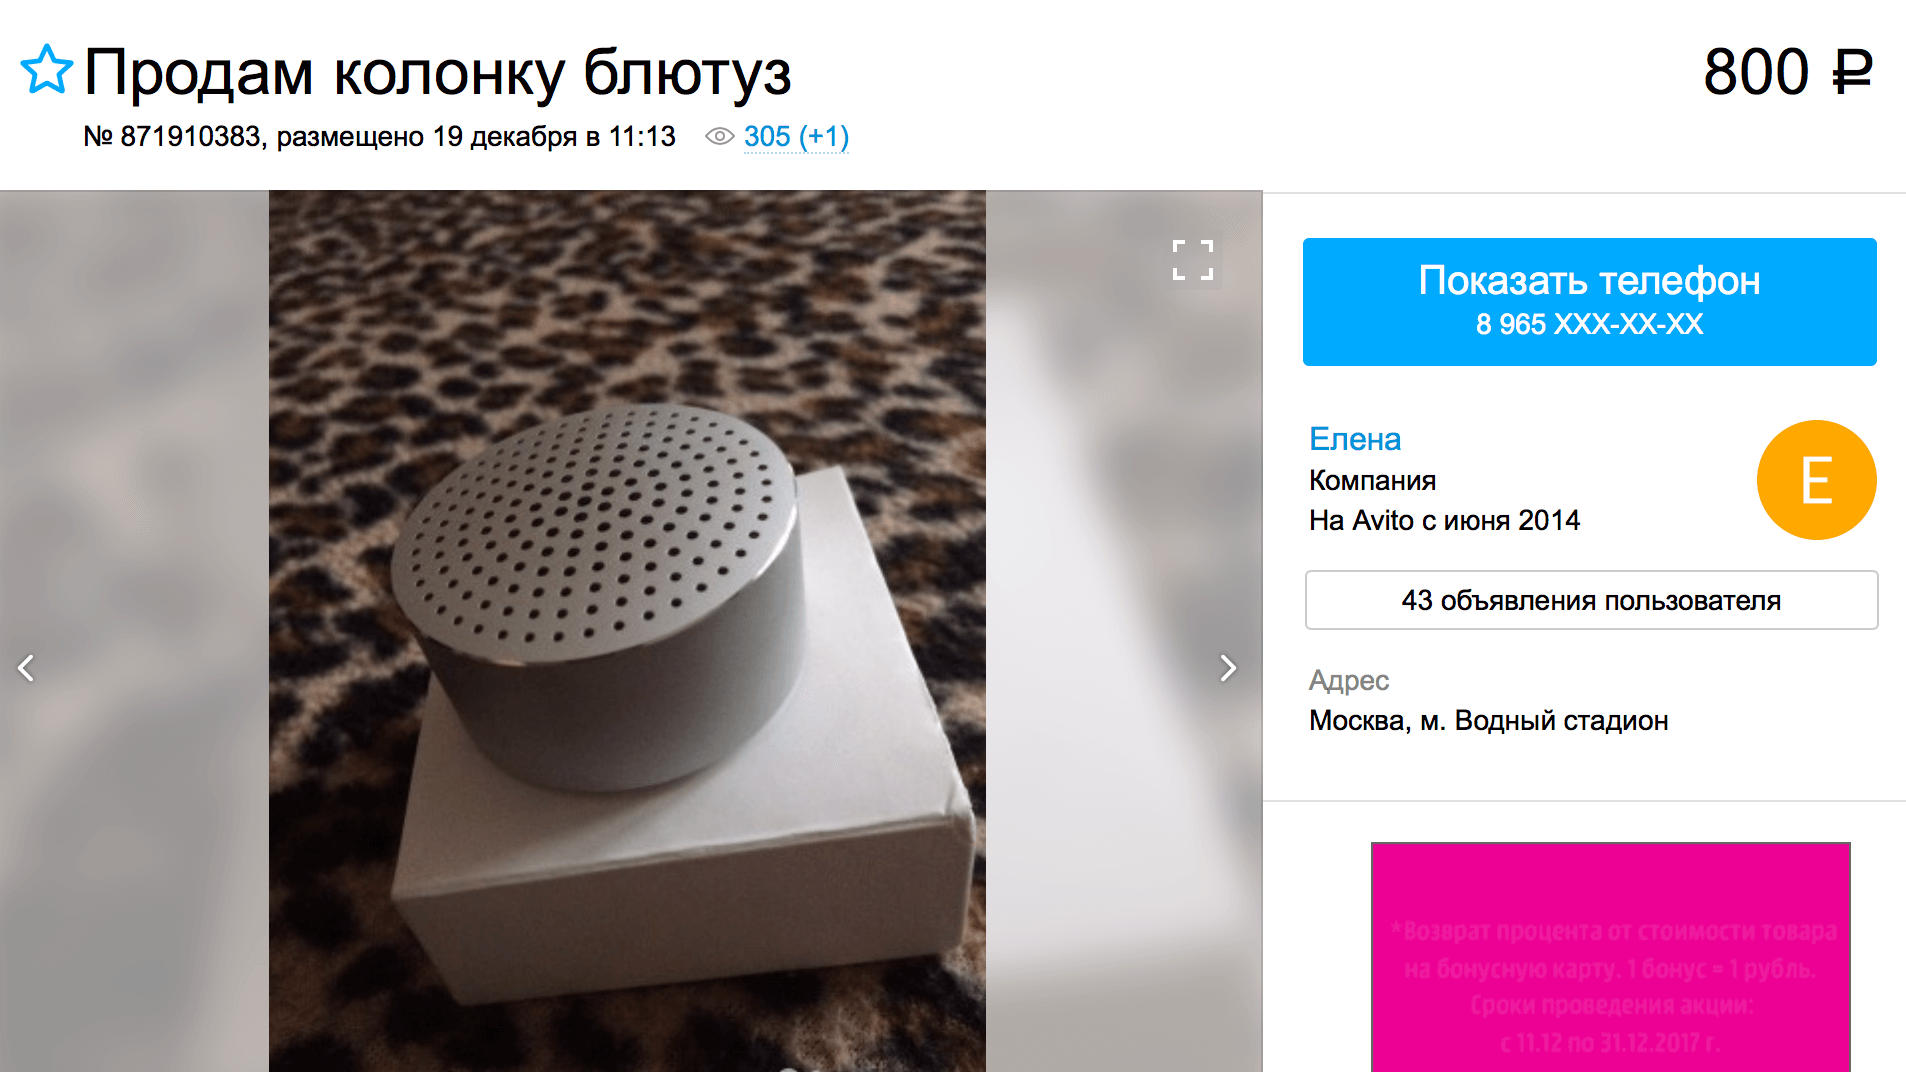Show previous photo with left arrow
Viewport: 1906px width, 1072px height.
coord(27,668)
